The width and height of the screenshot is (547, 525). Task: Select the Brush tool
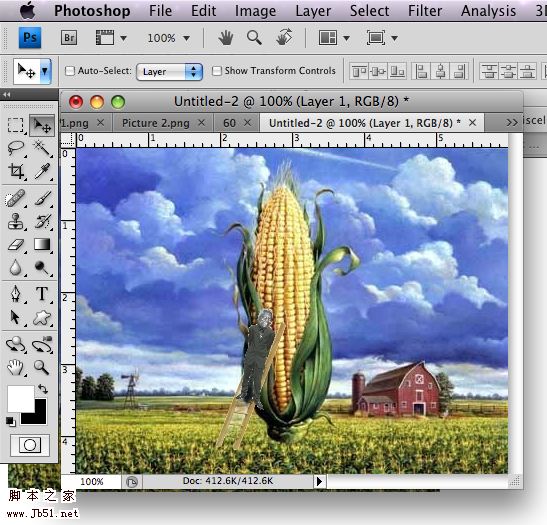[x=43, y=198]
